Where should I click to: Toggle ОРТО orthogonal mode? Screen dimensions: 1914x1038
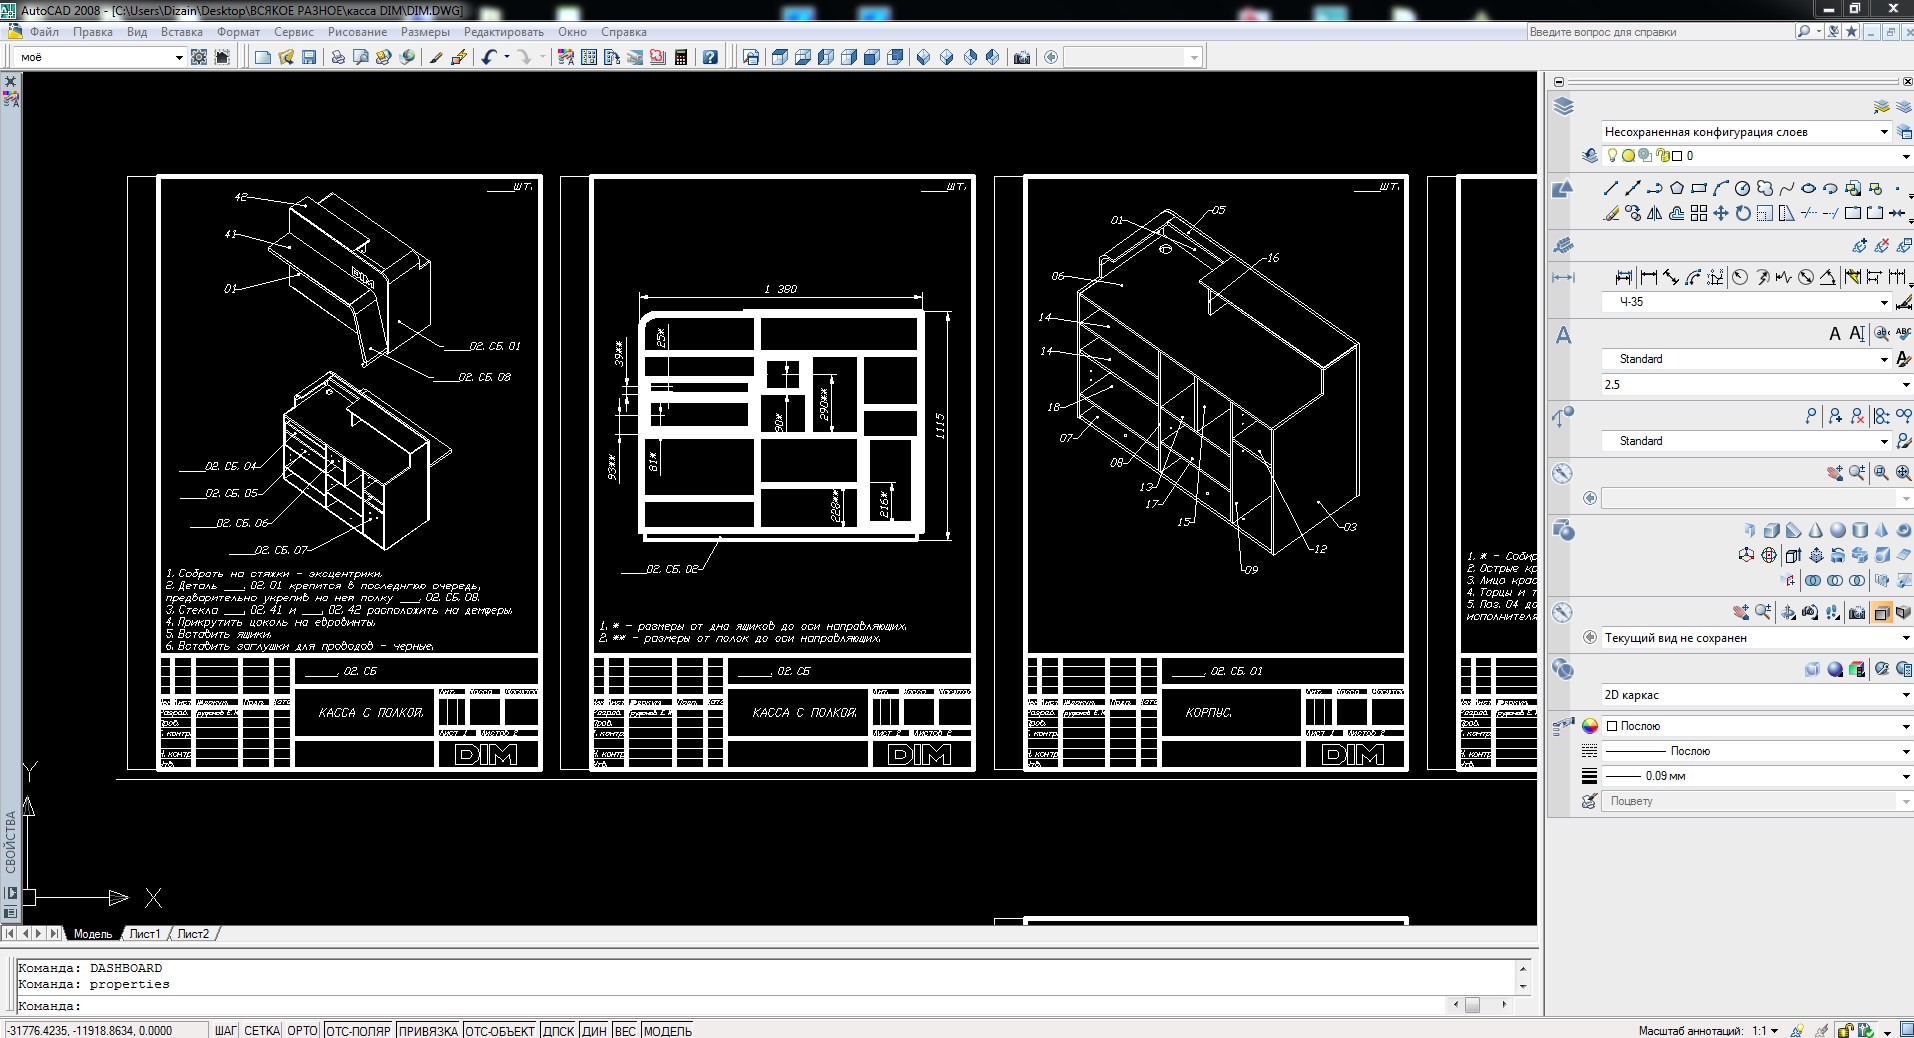(302, 1031)
